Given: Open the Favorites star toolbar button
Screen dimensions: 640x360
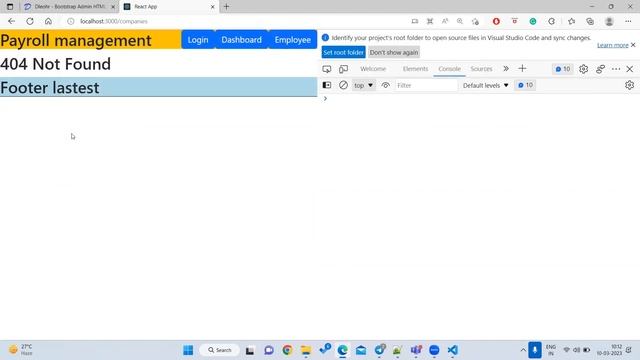Looking at the screenshot, I should click(571, 21).
